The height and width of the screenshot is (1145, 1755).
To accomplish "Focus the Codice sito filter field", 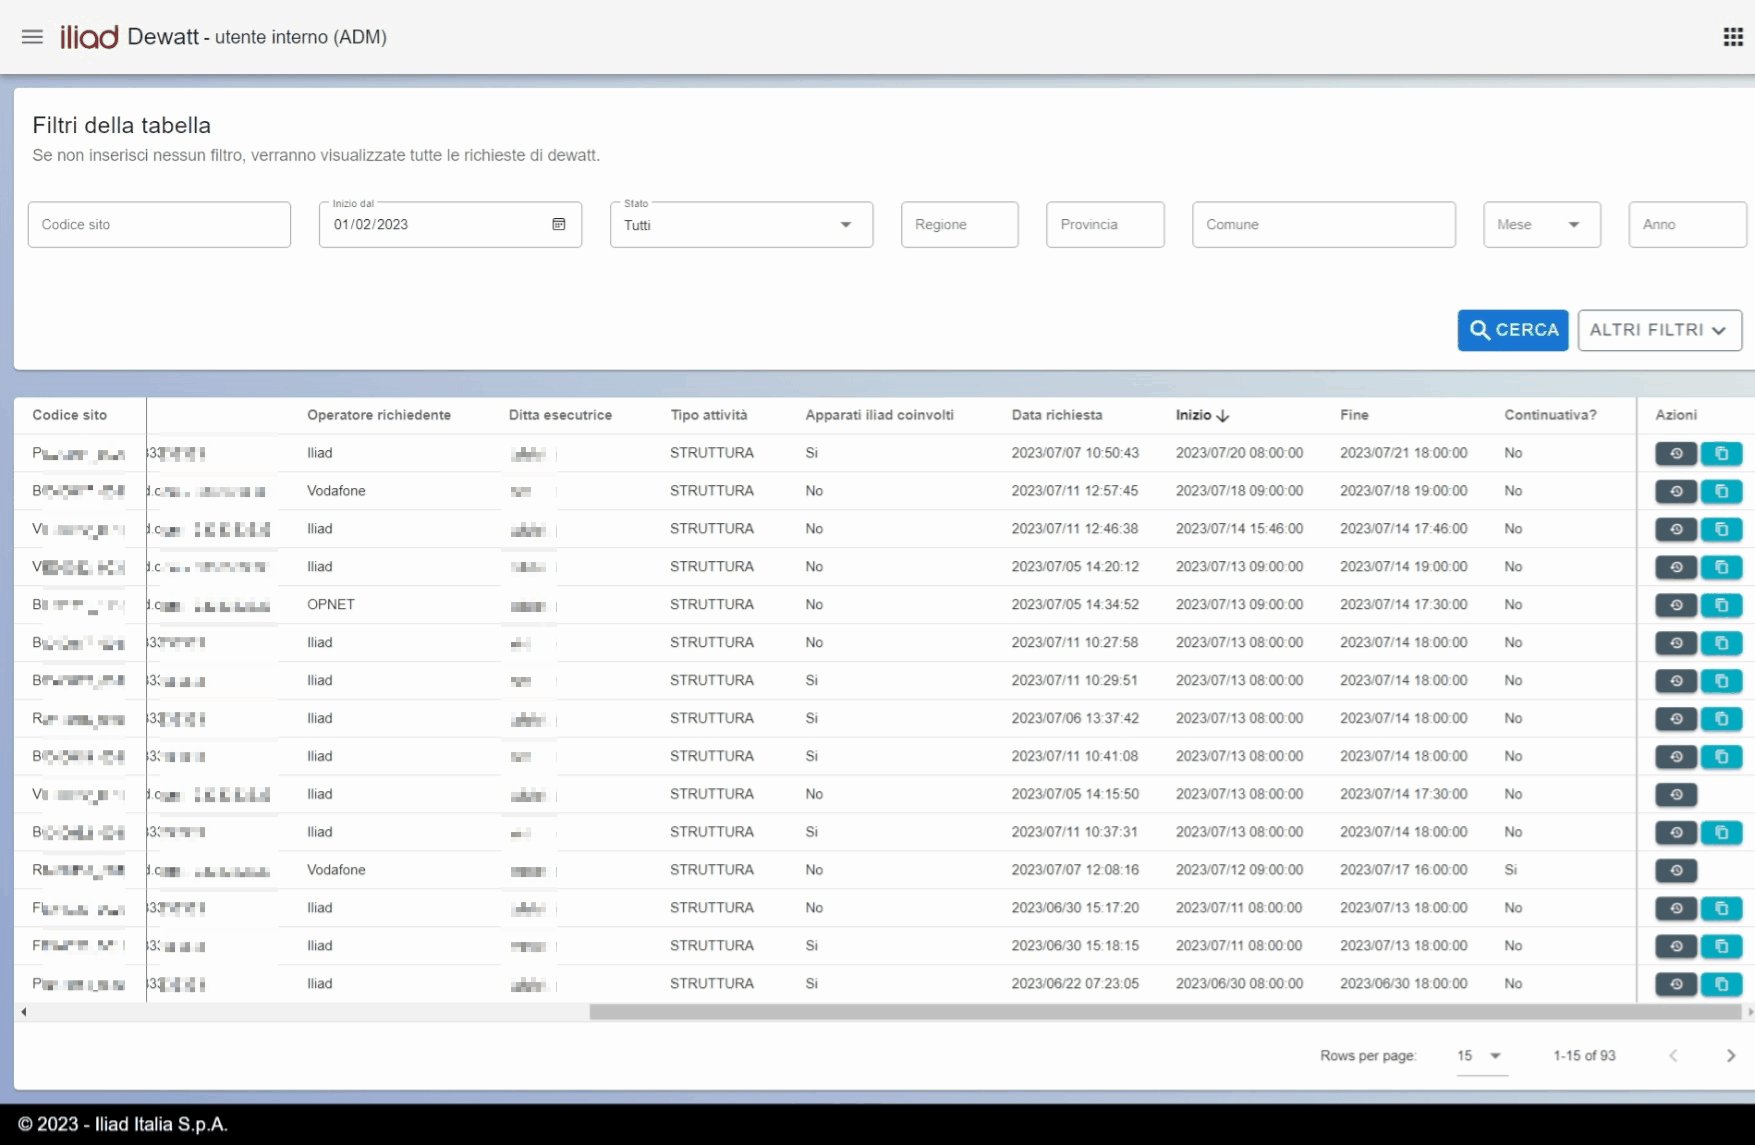I will [159, 225].
